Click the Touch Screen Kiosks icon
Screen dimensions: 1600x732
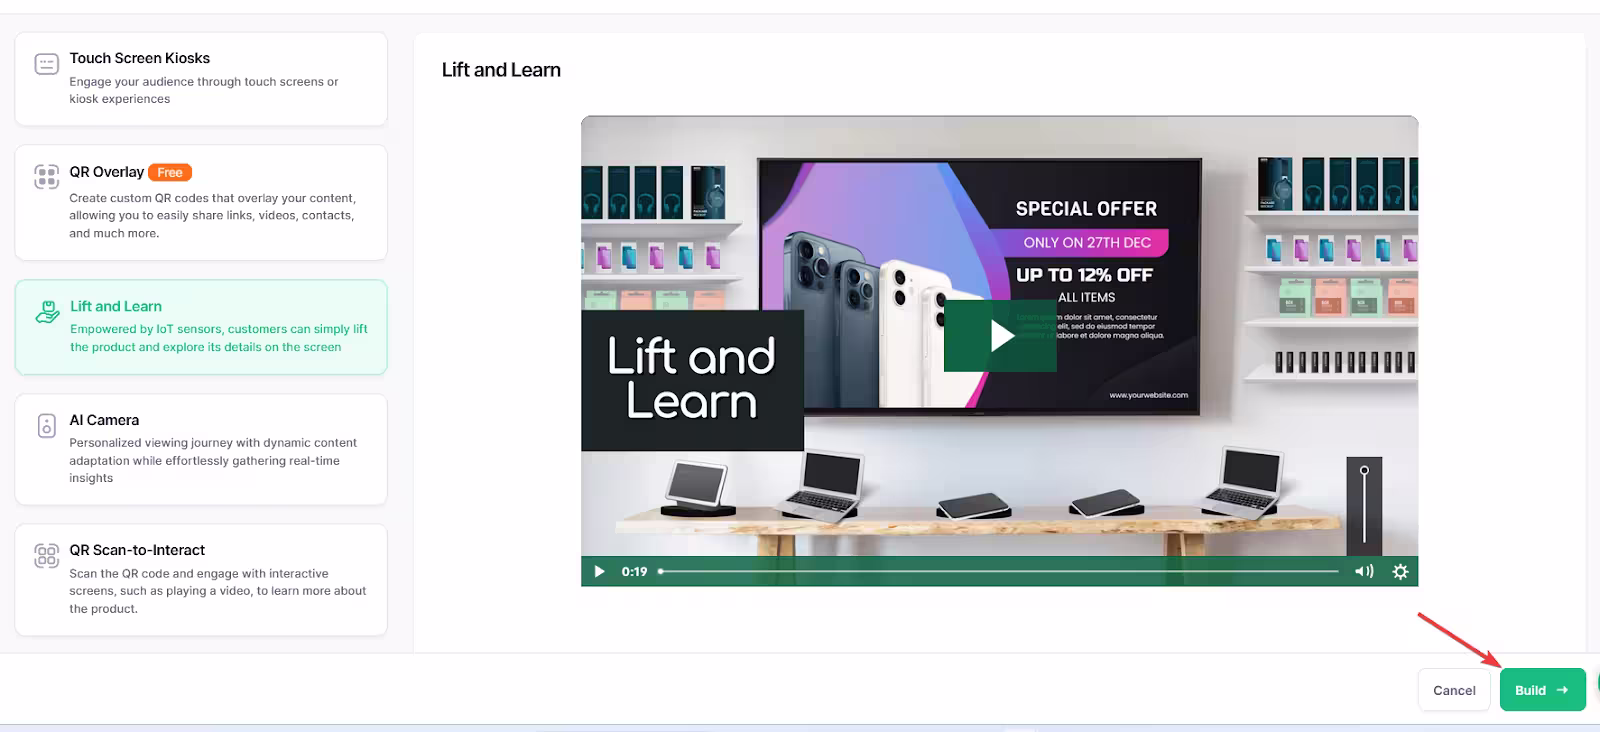(47, 64)
